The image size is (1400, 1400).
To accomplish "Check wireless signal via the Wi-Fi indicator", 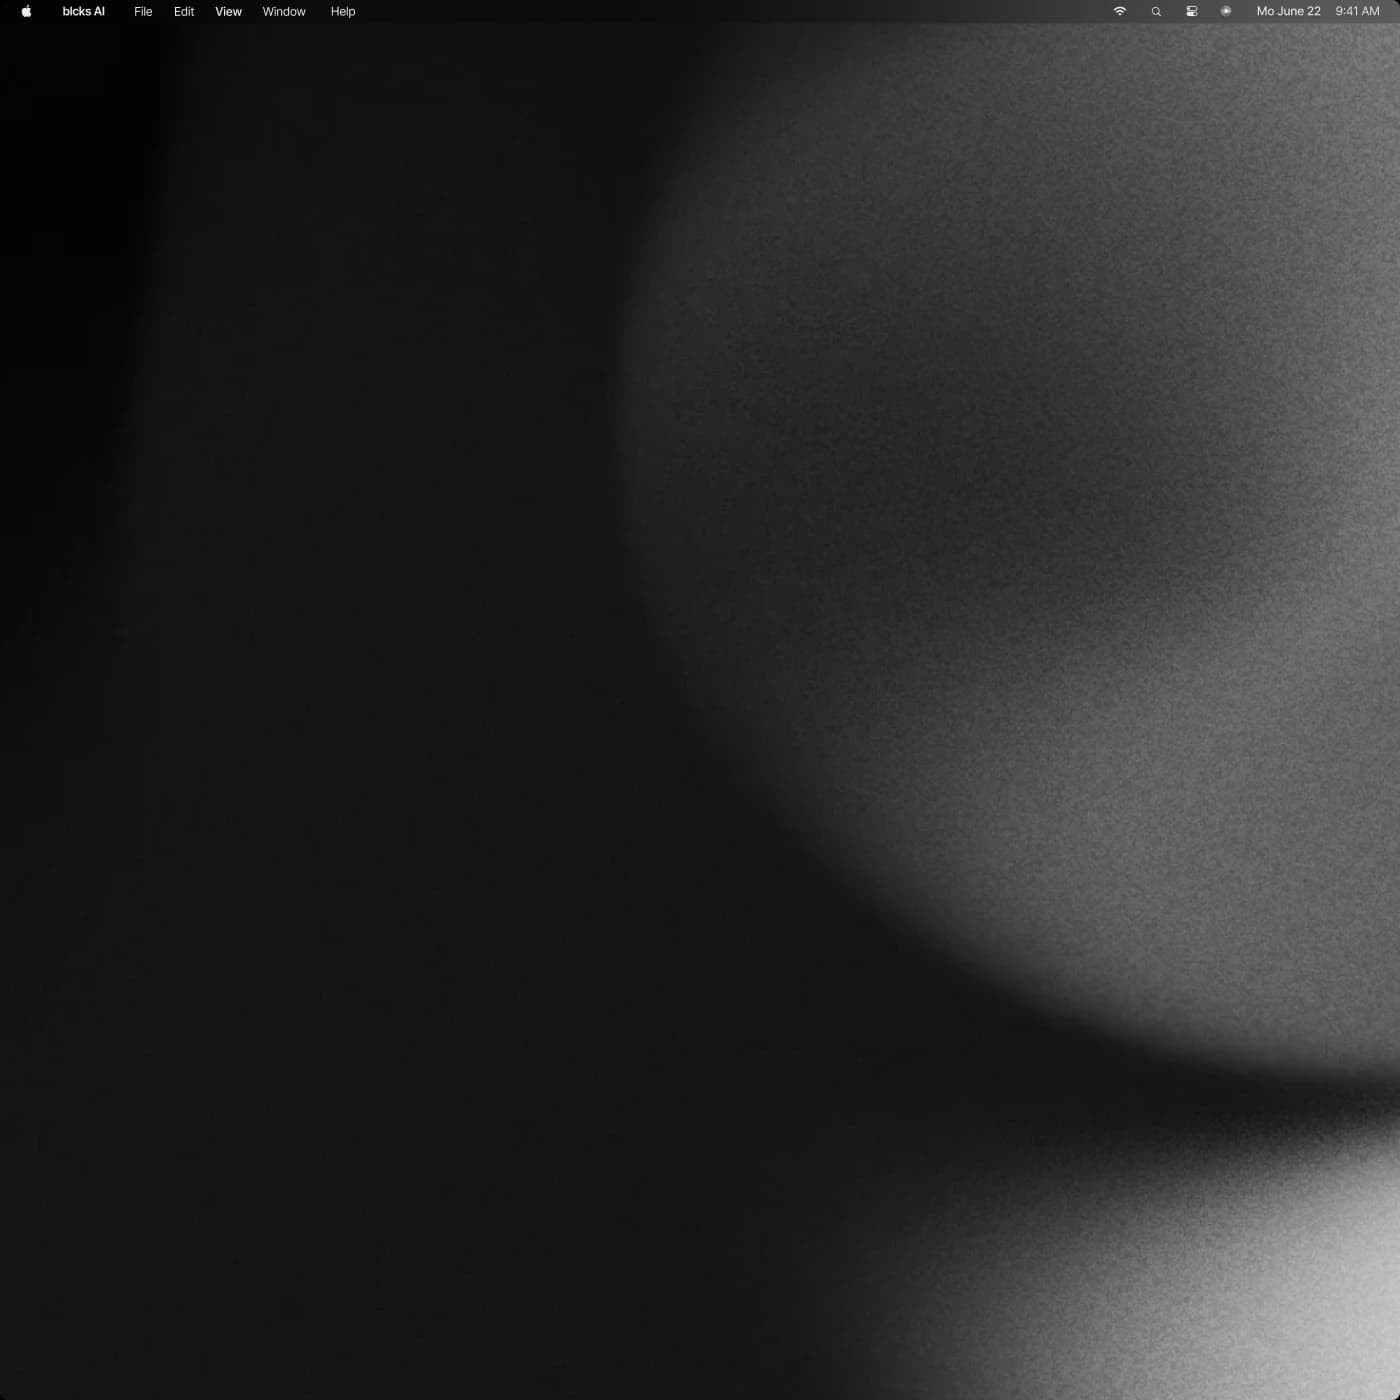I will 1119,11.
